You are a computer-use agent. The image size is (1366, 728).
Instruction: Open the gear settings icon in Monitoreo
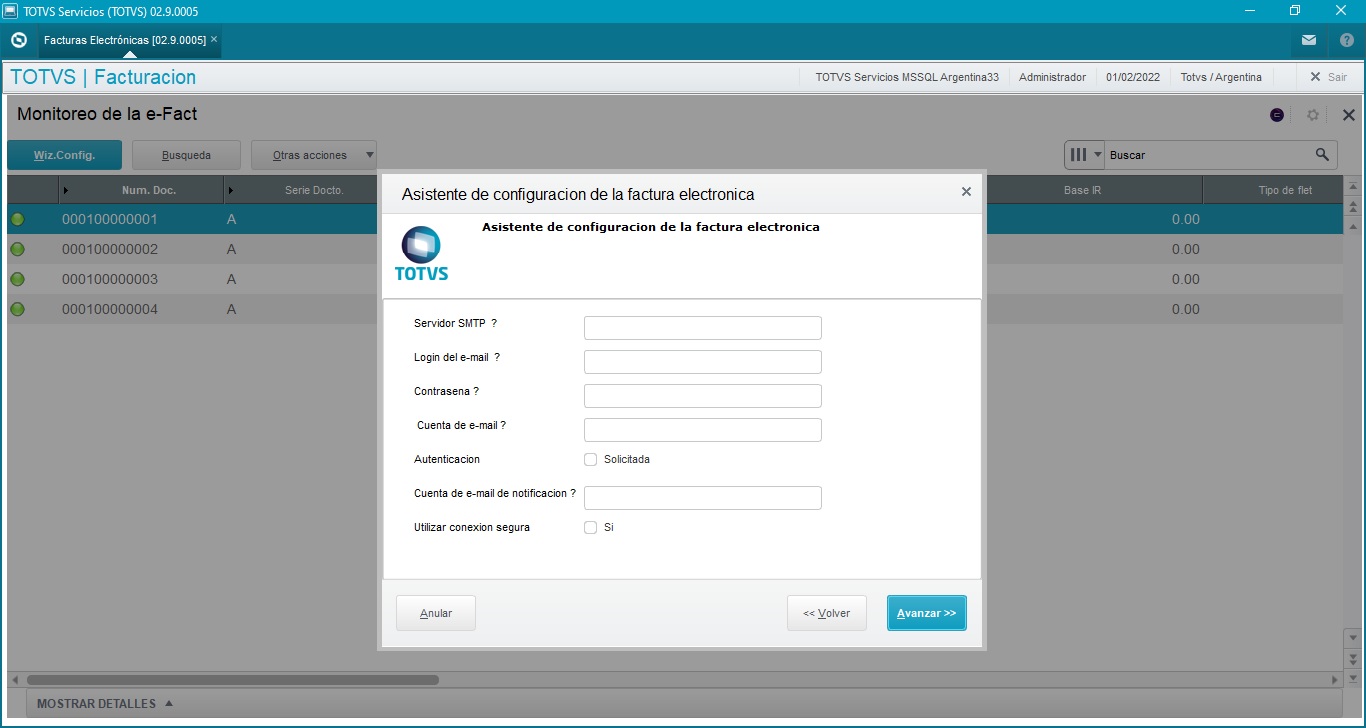click(1313, 115)
